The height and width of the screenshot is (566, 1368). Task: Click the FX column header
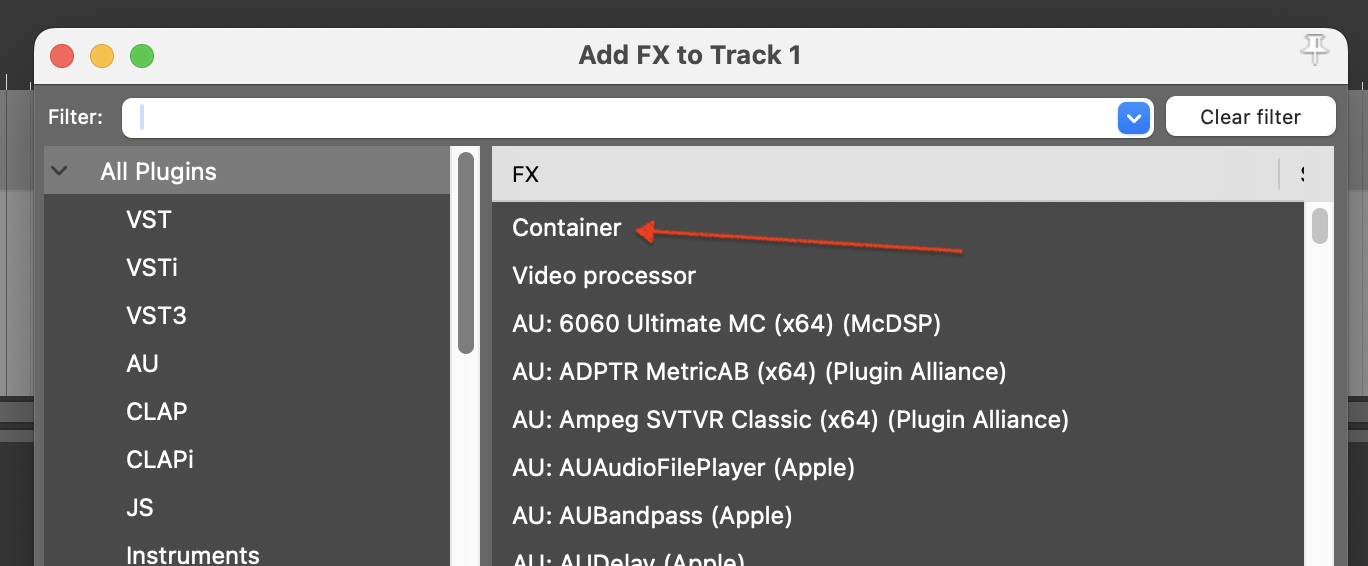(x=885, y=174)
